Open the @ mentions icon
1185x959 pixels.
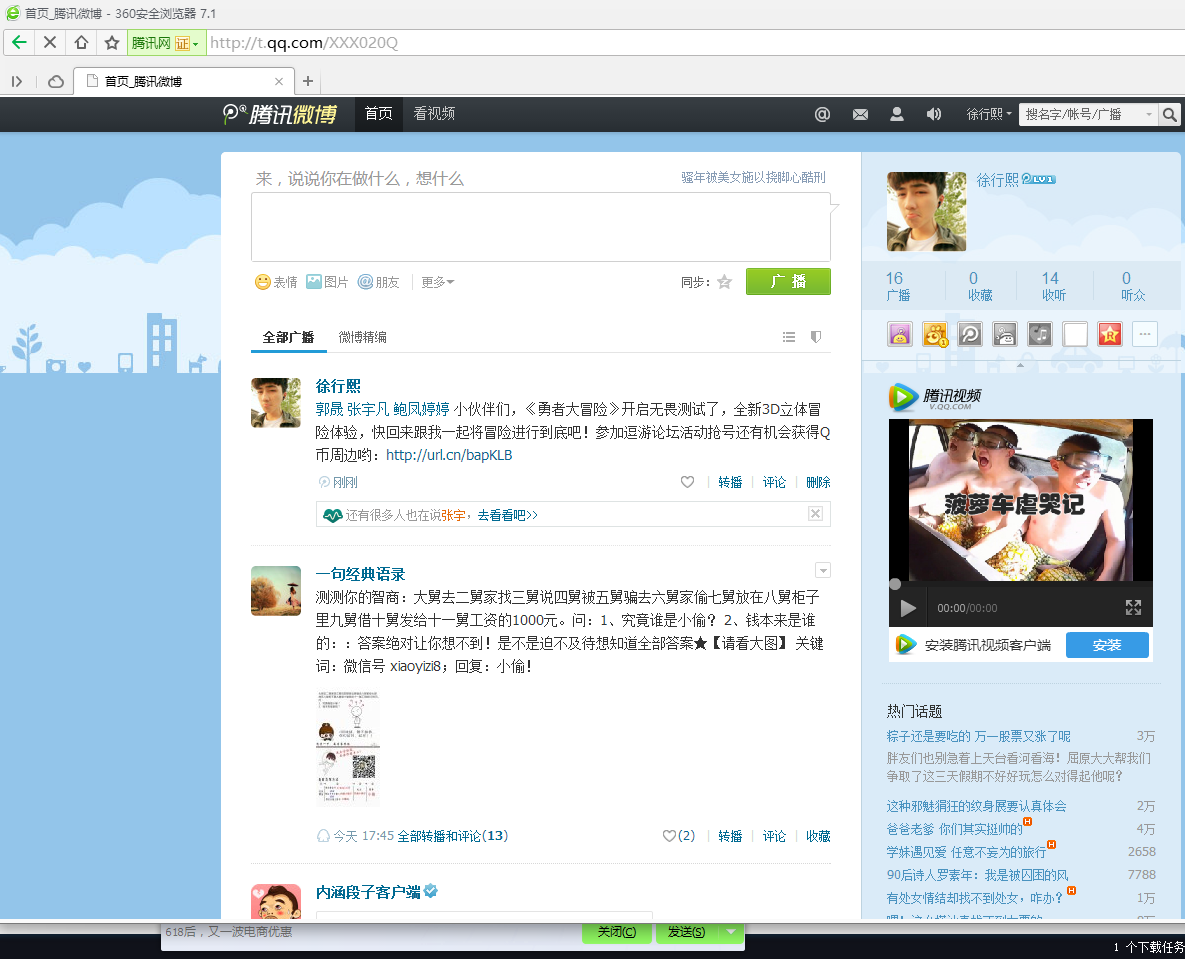coord(822,114)
